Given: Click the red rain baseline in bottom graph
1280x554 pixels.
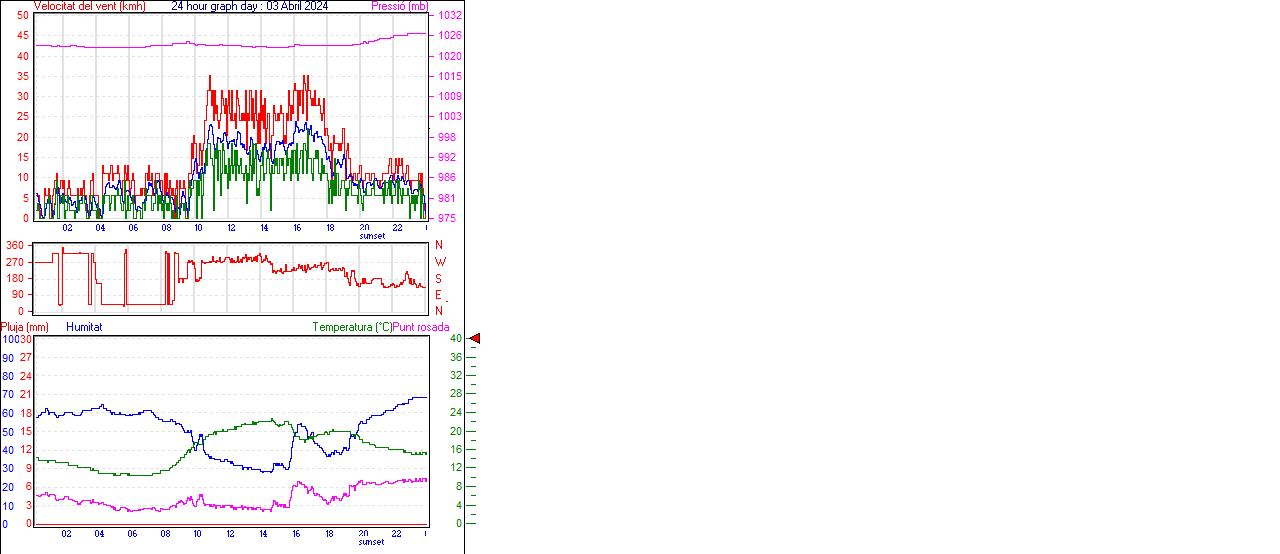Looking at the screenshot, I should (x=230, y=523).
